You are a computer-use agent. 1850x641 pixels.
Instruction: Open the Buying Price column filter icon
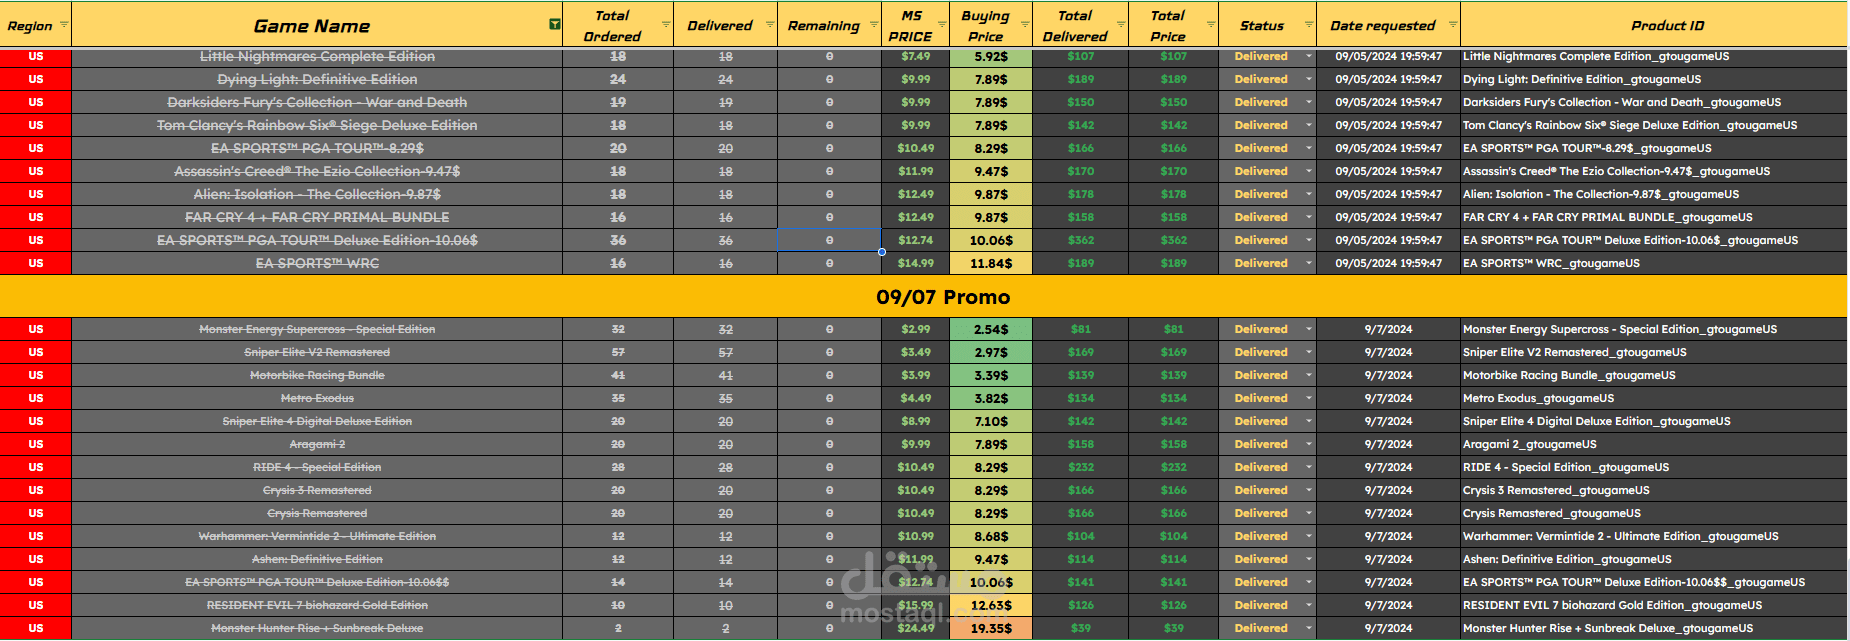(1025, 24)
